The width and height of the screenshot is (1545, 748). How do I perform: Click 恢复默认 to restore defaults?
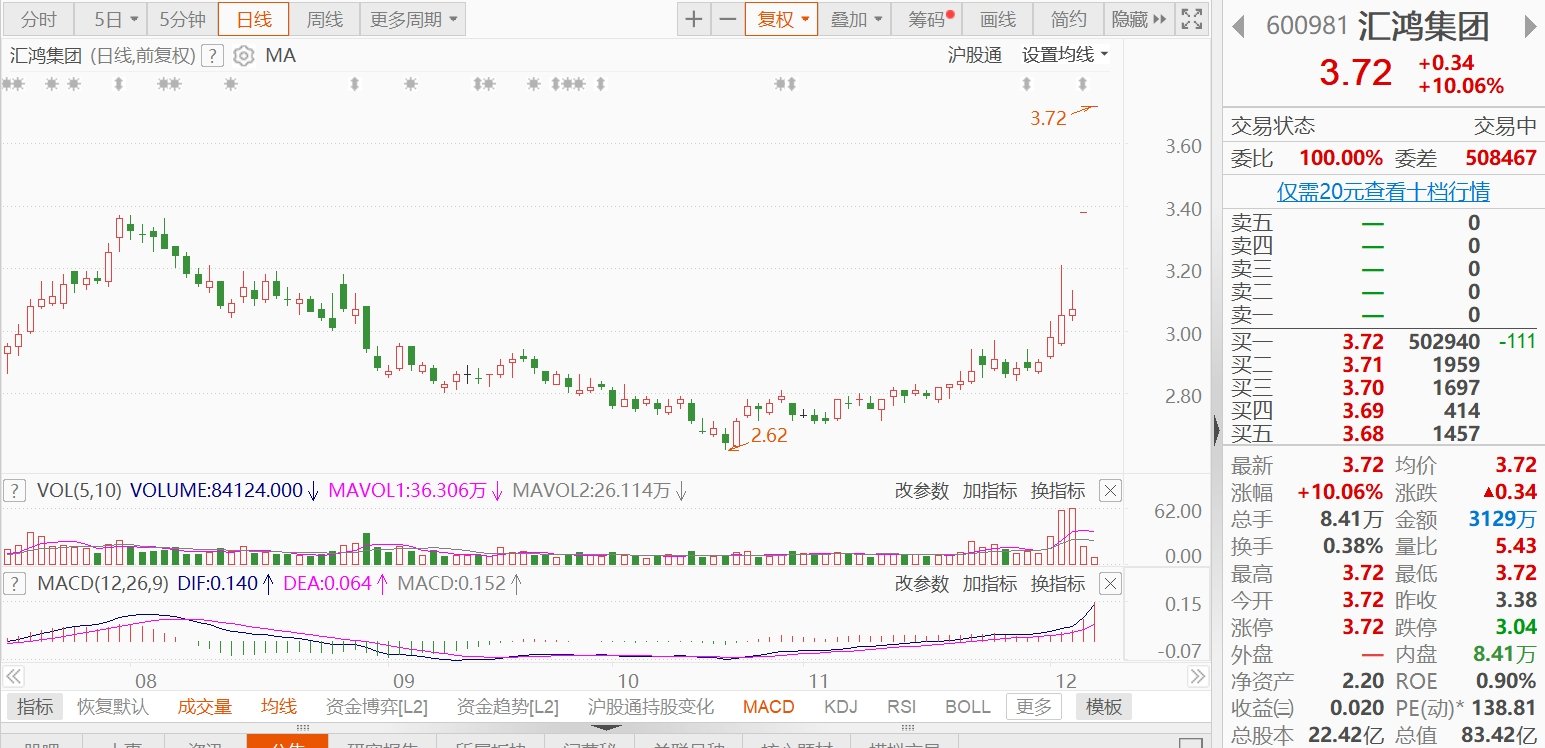113,707
